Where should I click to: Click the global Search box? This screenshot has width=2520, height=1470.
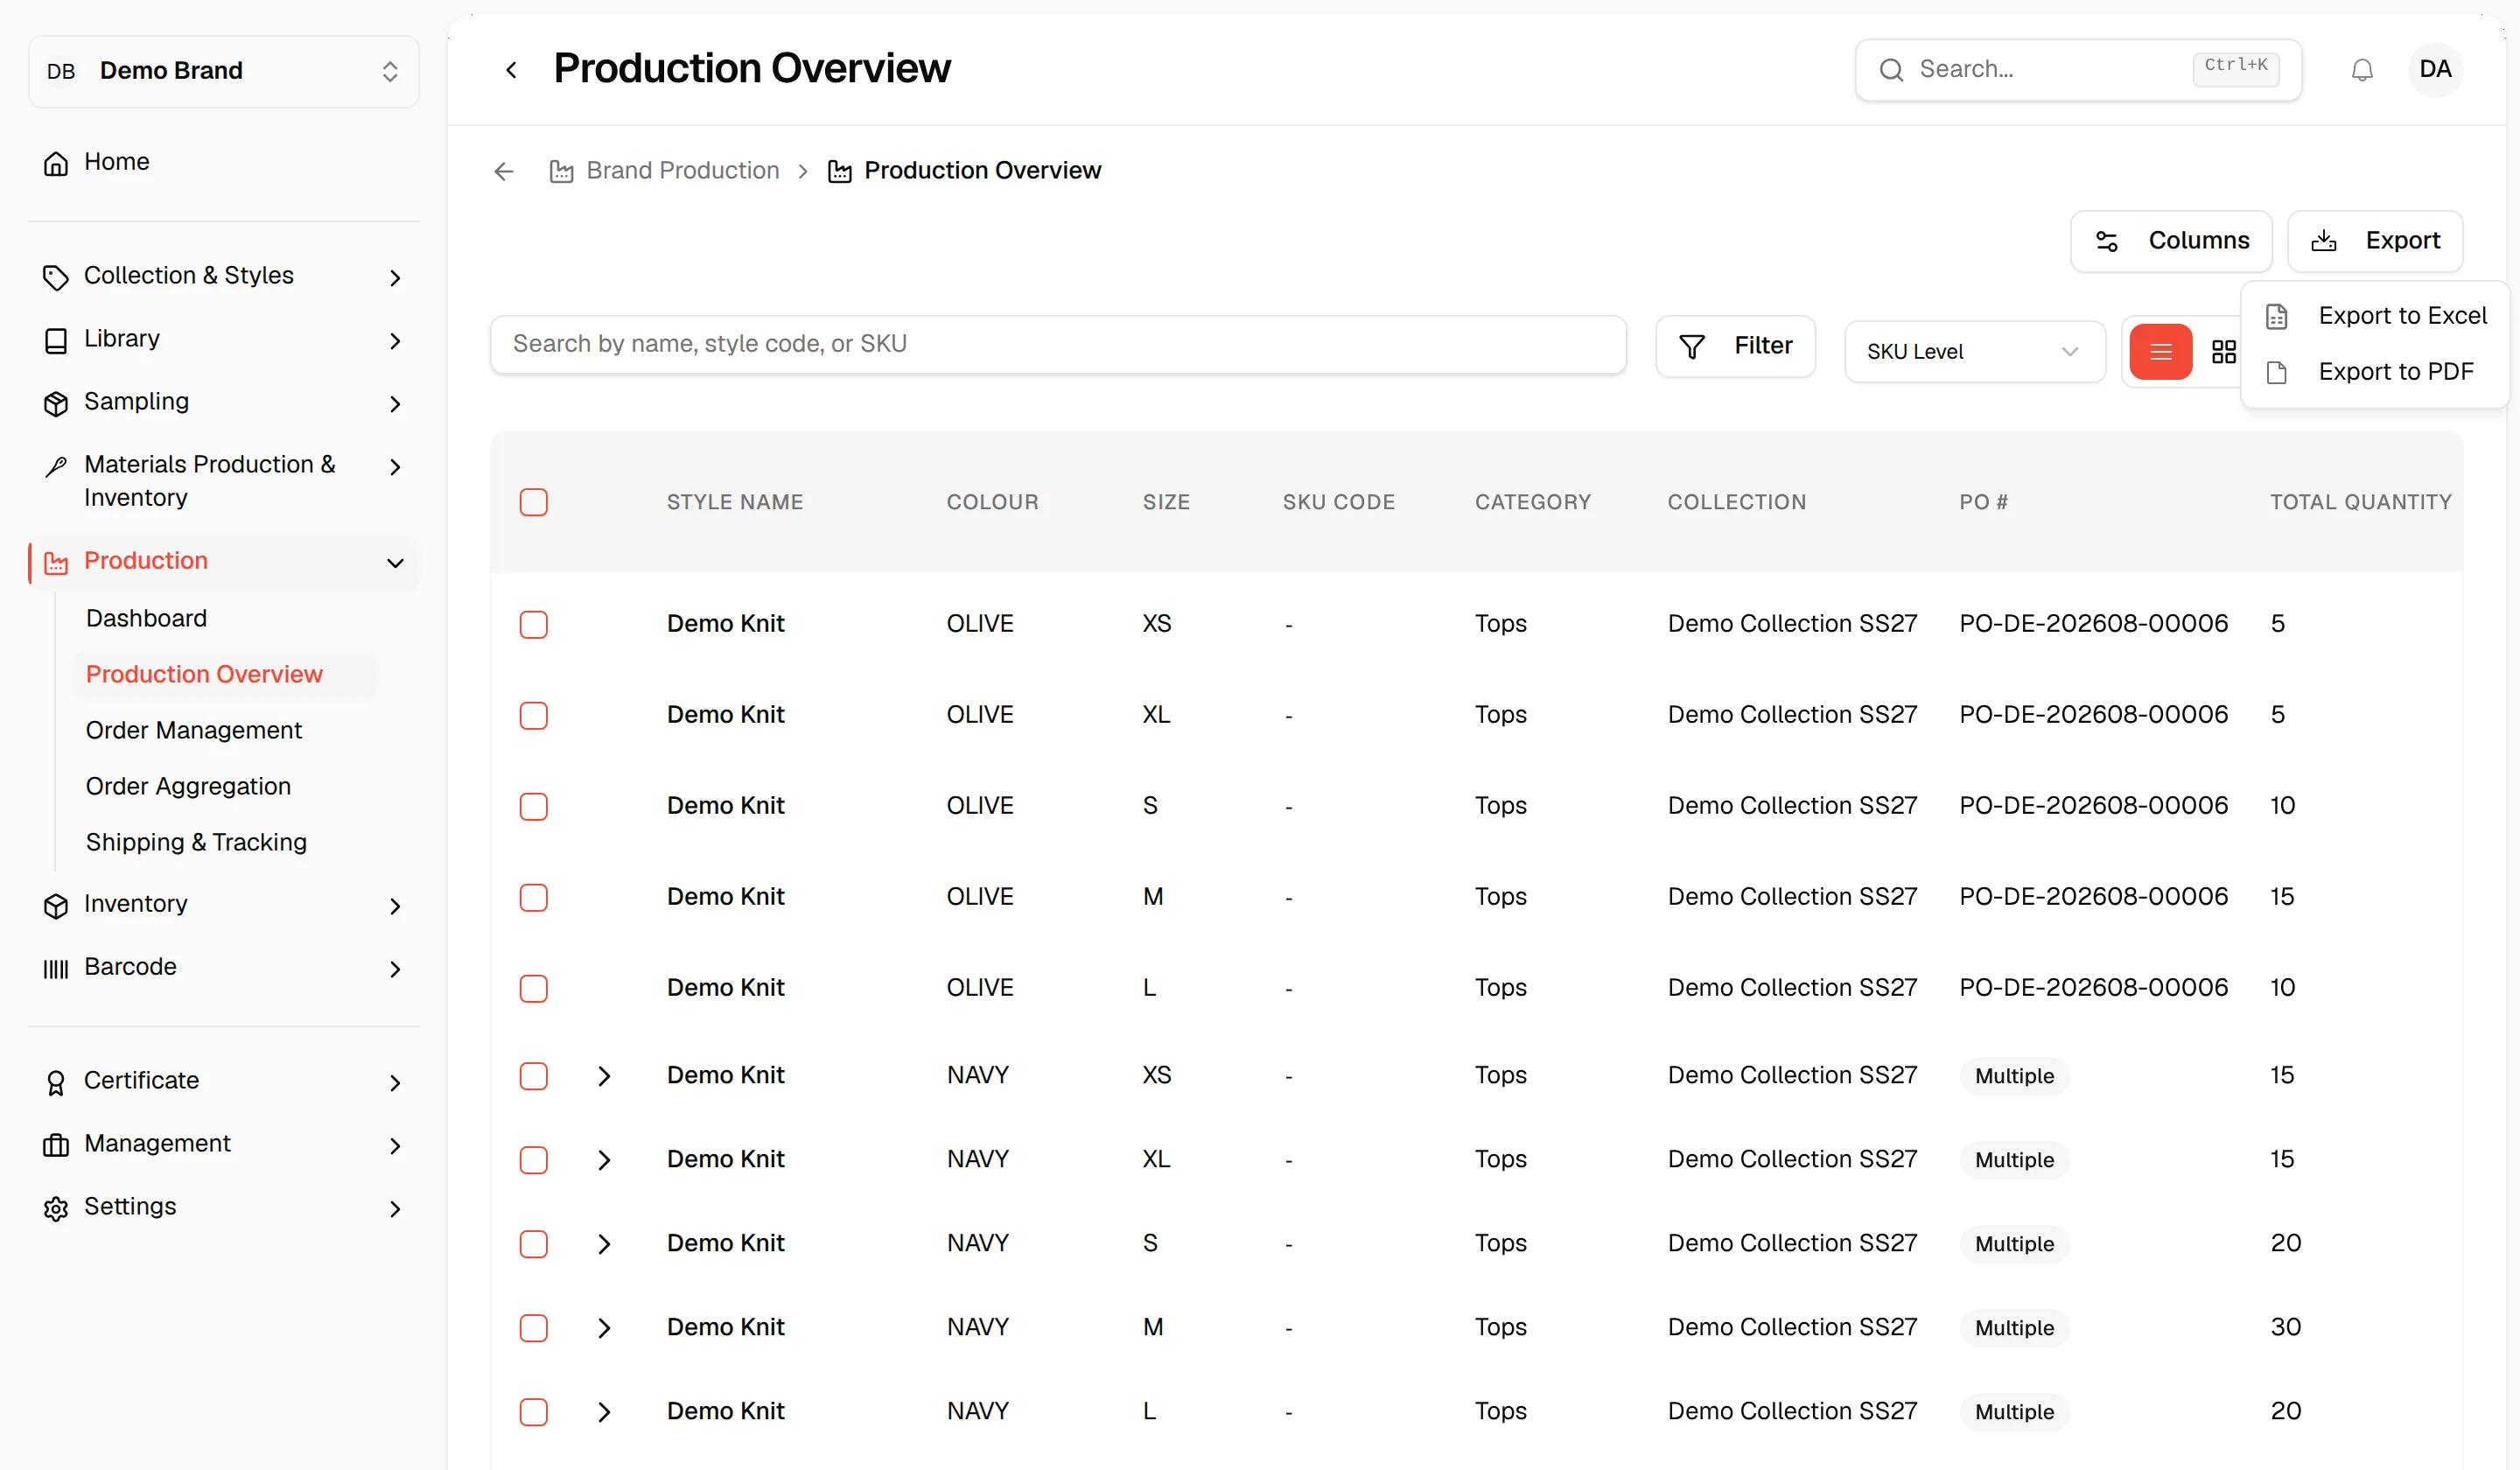tap(2078, 70)
